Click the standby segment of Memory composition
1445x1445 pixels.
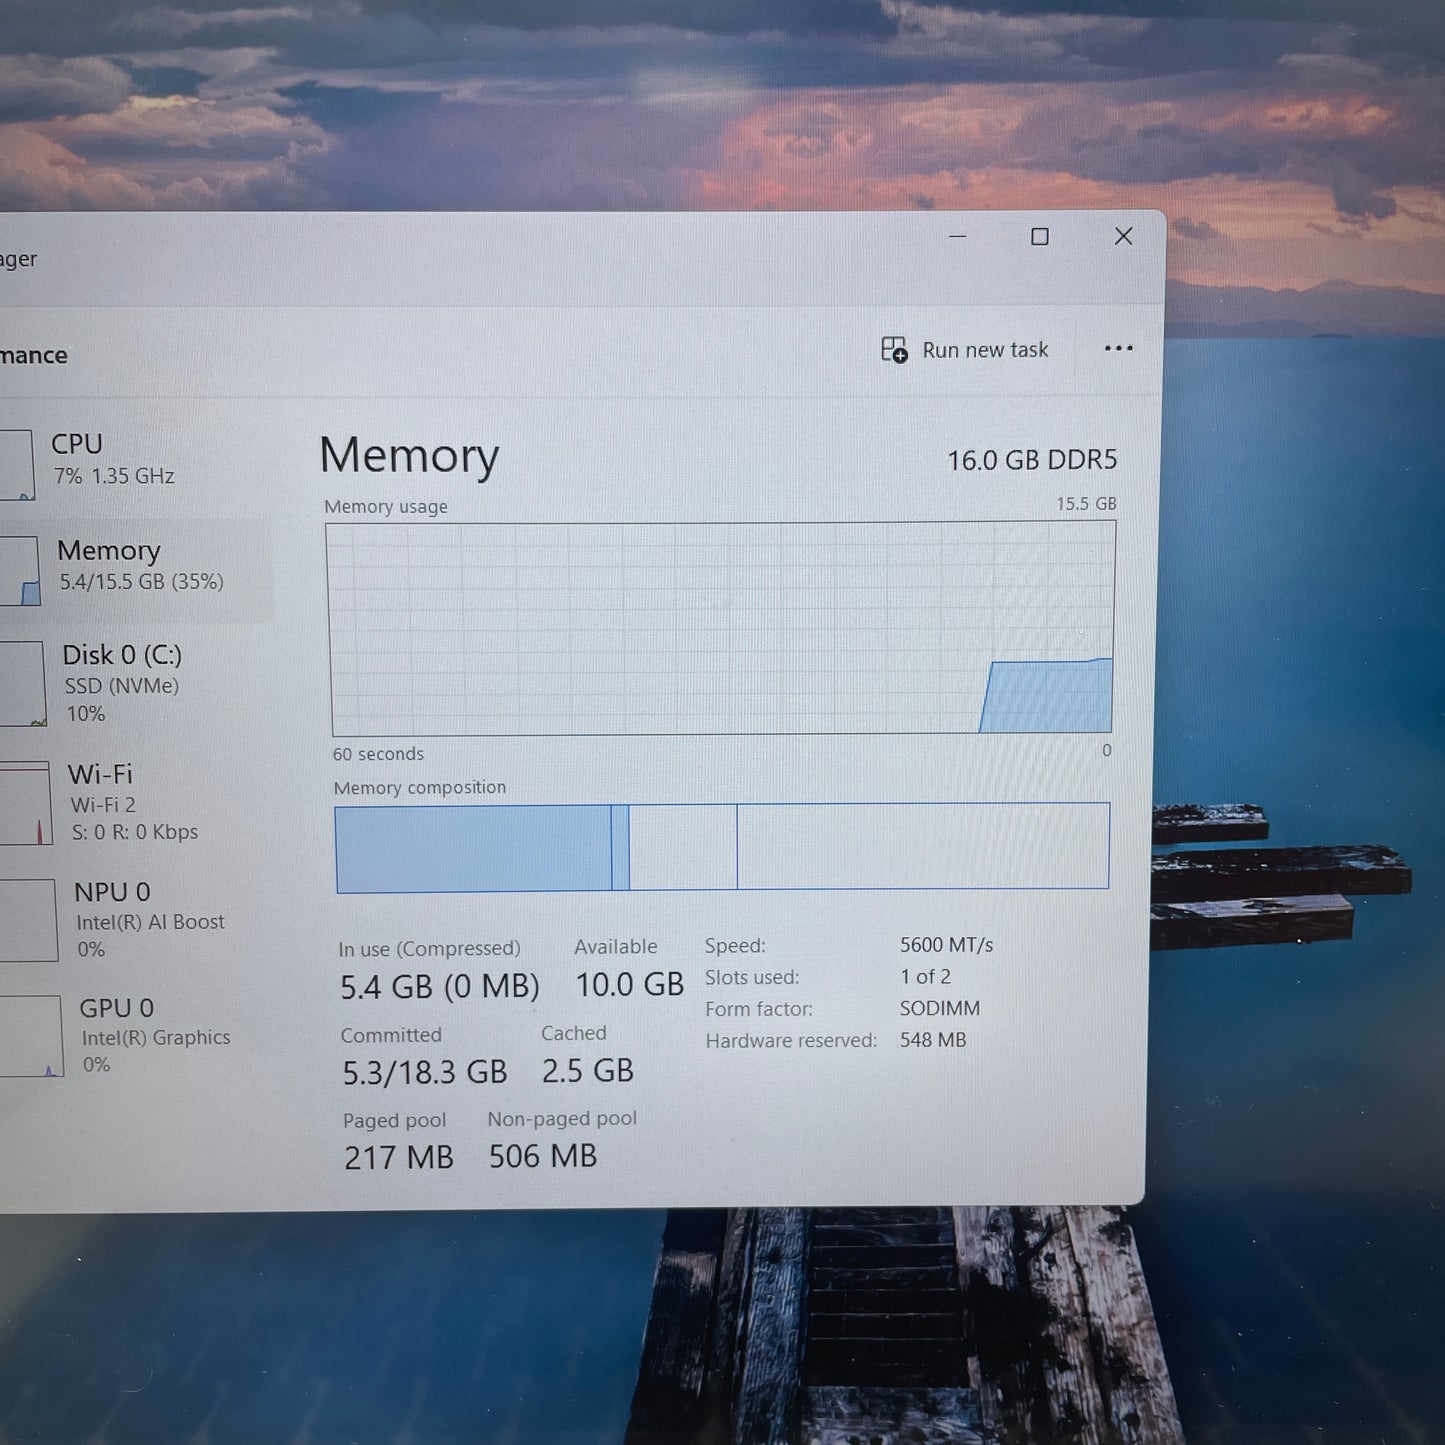click(x=683, y=847)
